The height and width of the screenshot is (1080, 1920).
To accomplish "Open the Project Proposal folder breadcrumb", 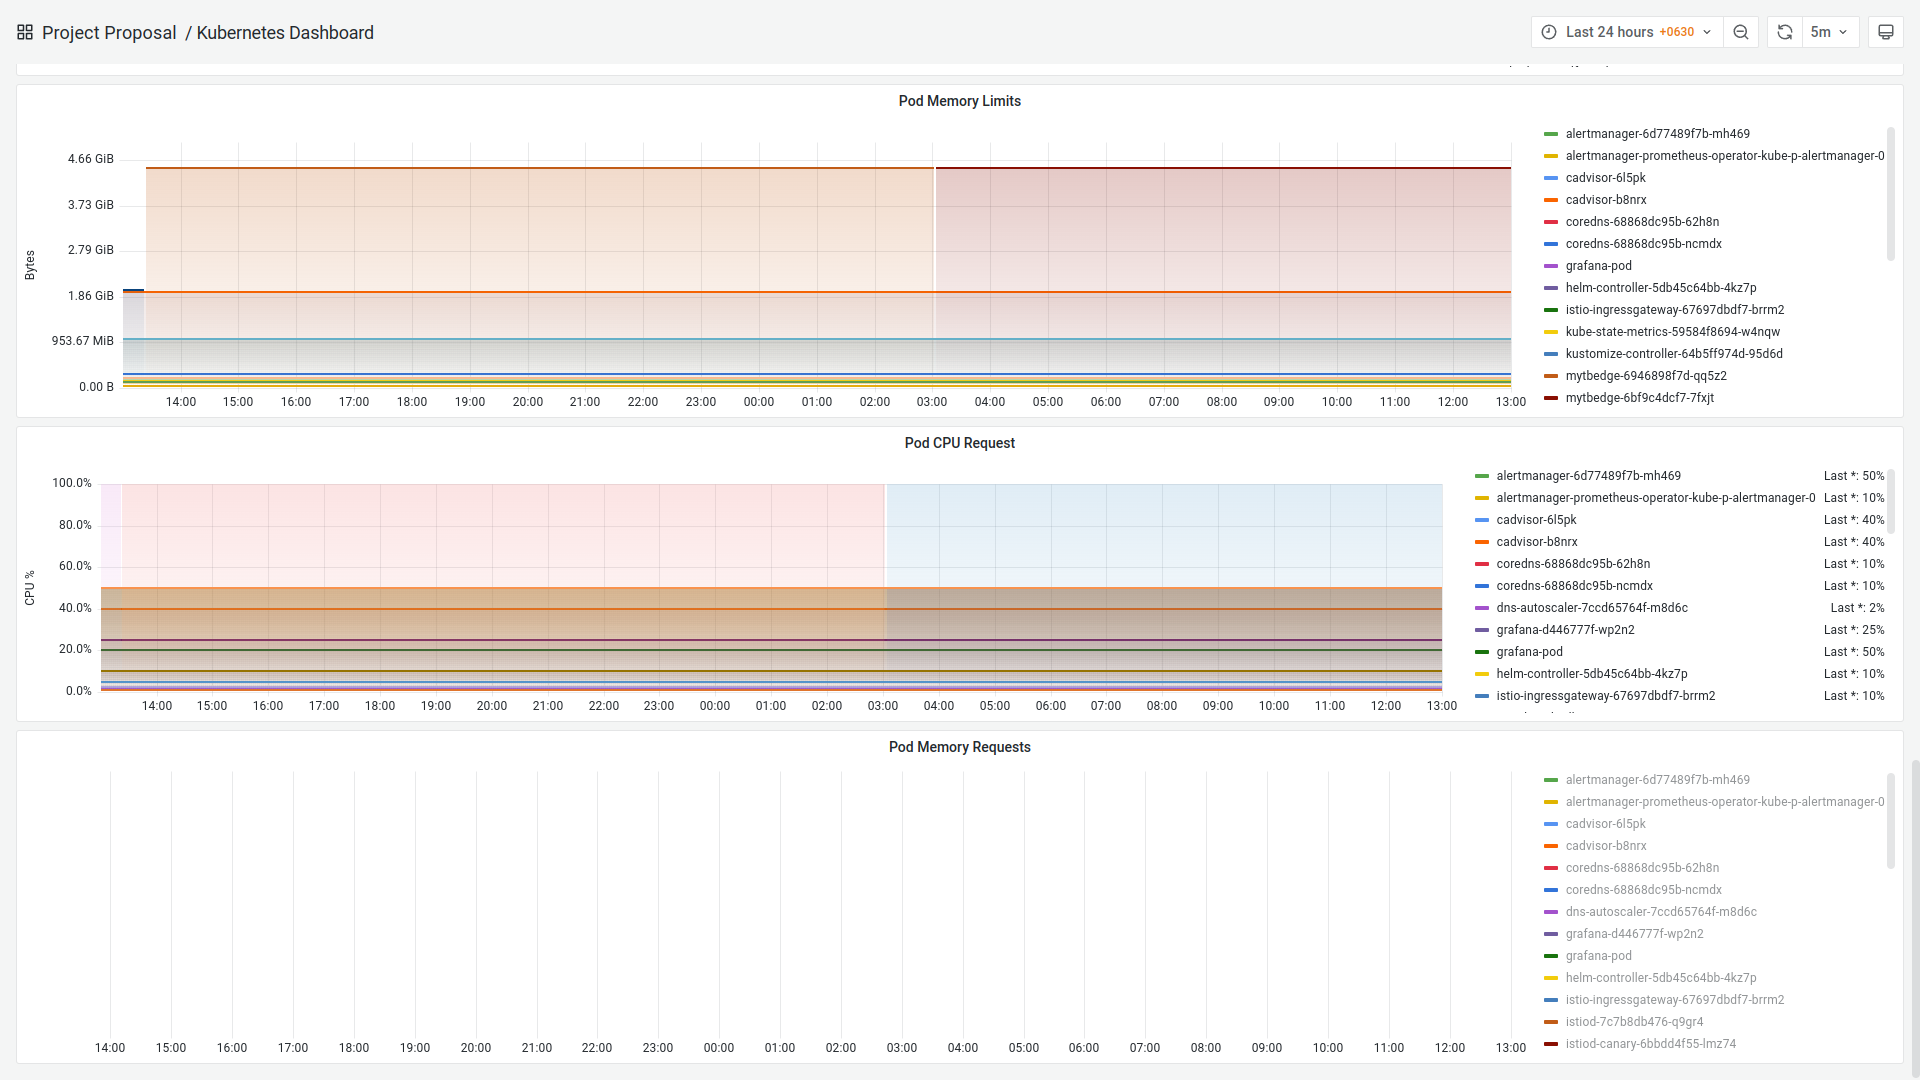I will 109,33.
